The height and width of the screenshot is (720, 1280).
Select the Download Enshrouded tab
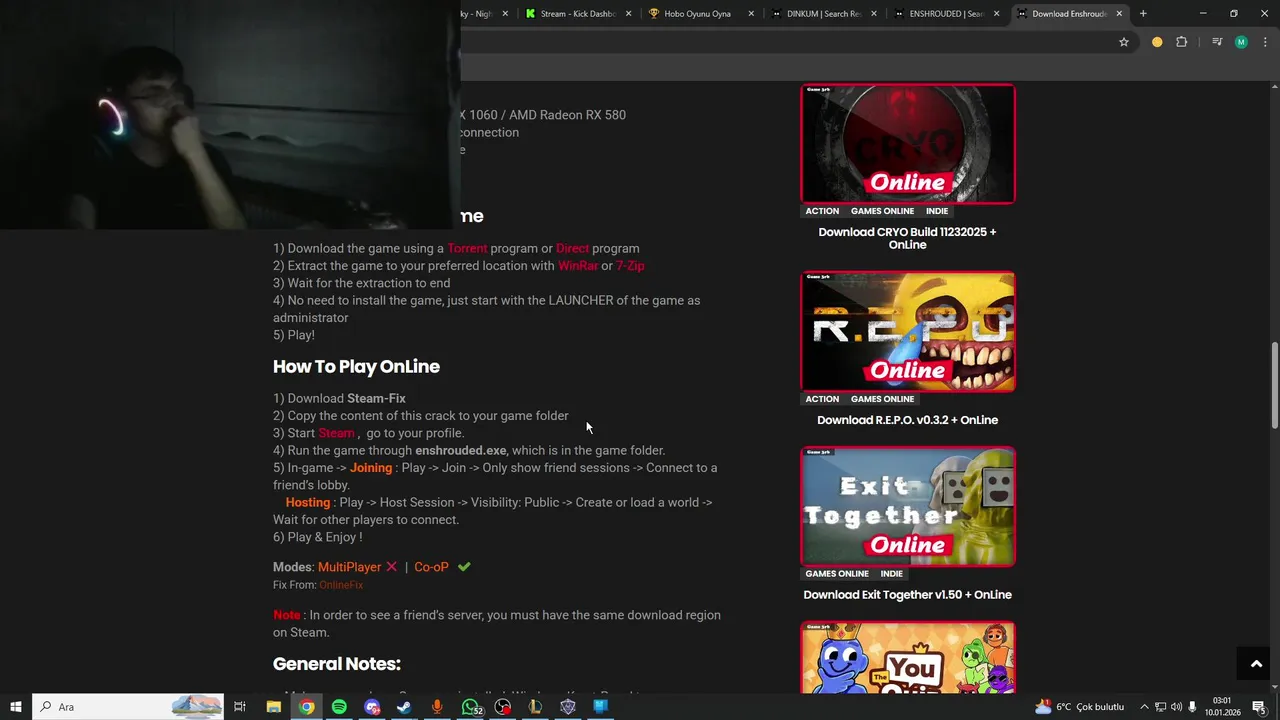[1068, 14]
